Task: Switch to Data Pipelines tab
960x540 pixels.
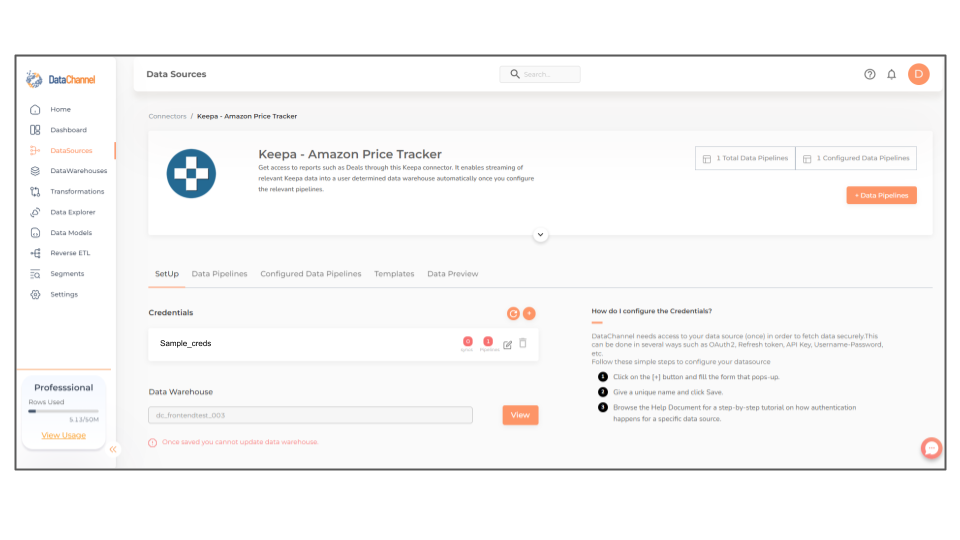Action: pos(219,274)
